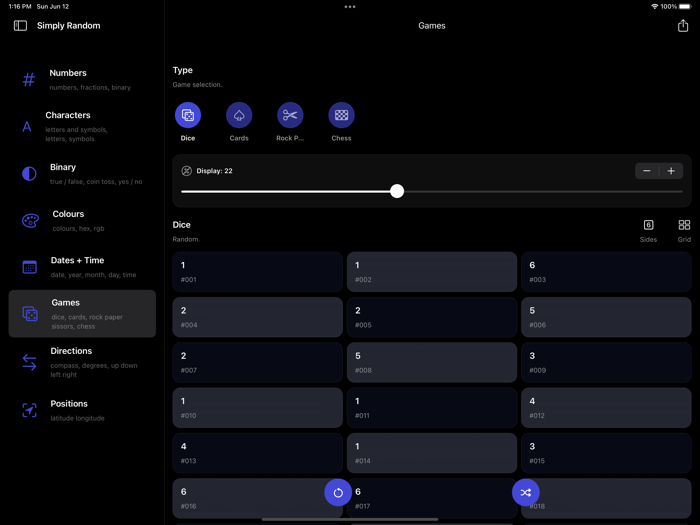Select dice result card #005

(432, 317)
